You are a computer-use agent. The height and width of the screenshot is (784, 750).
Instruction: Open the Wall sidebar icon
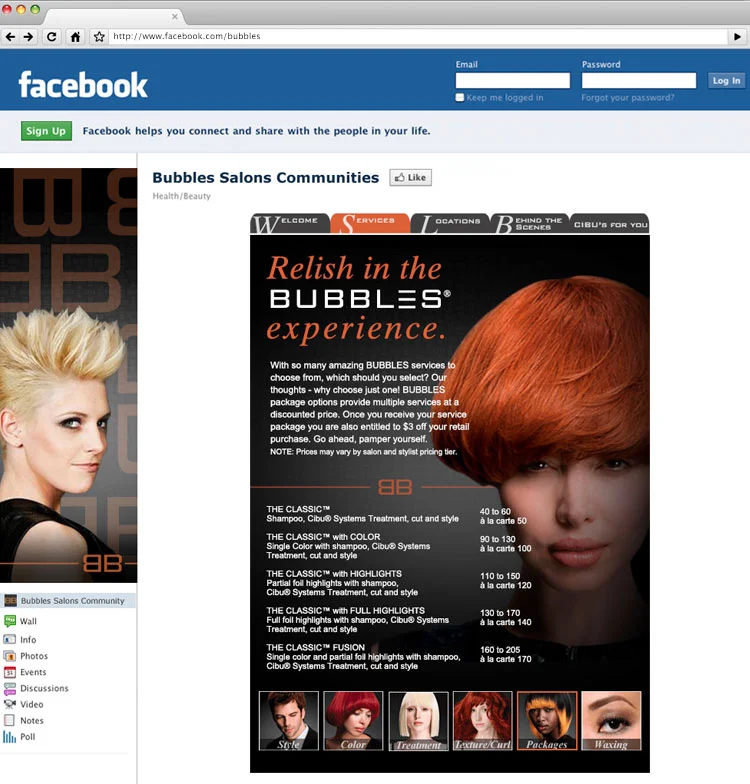tap(10, 621)
